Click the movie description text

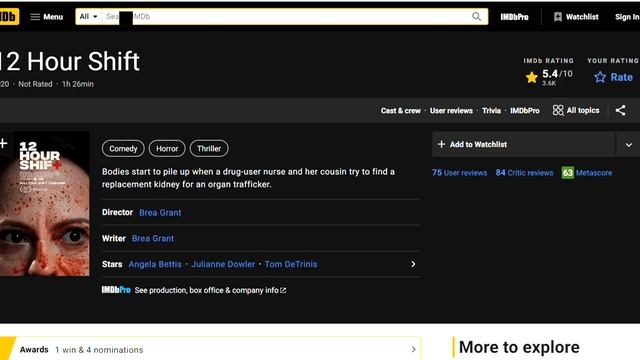(x=248, y=178)
